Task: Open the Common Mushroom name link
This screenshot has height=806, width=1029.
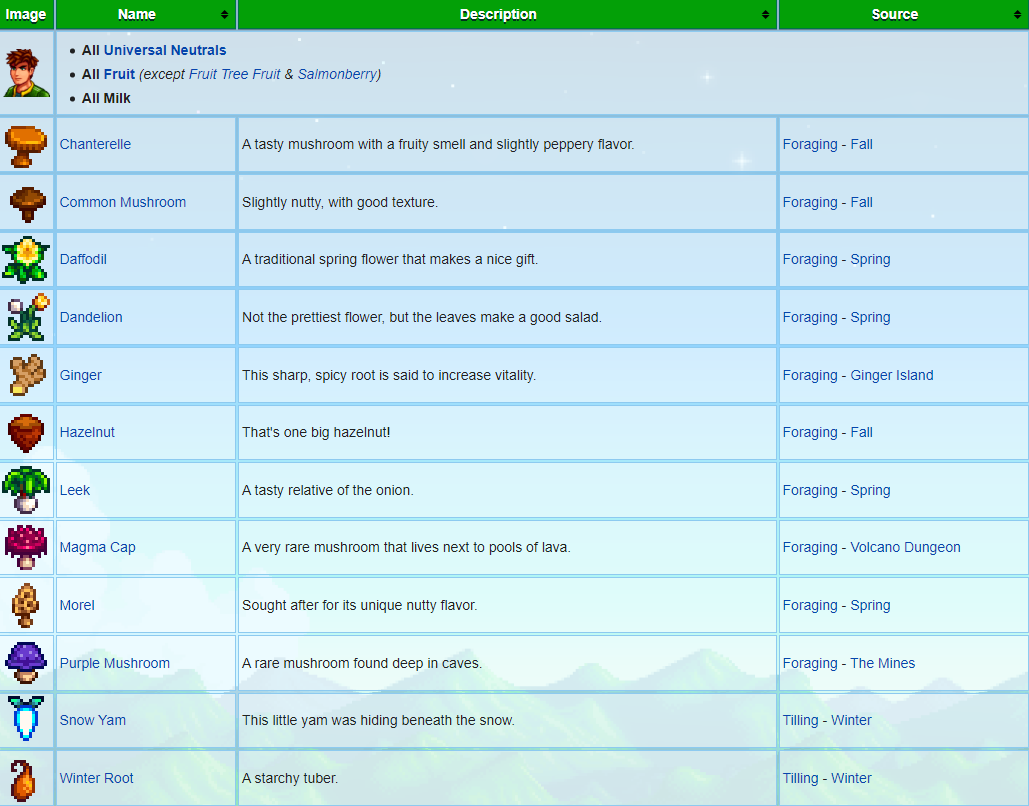Action: (123, 202)
